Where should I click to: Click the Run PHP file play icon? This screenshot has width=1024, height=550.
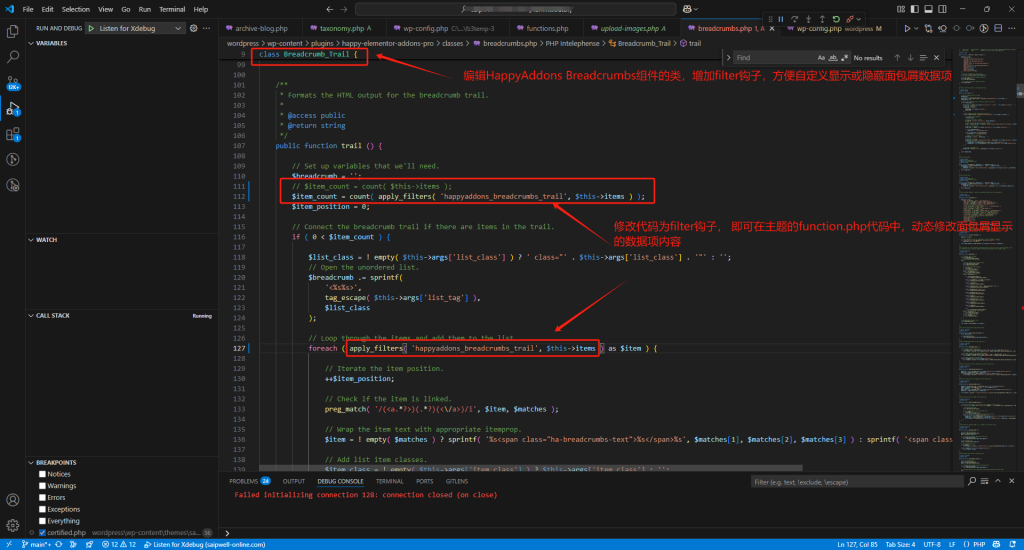coord(907,28)
